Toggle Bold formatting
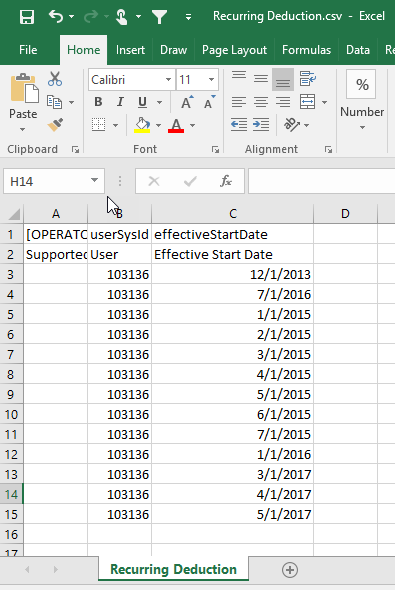This screenshot has width=395, height=590. 98,102
